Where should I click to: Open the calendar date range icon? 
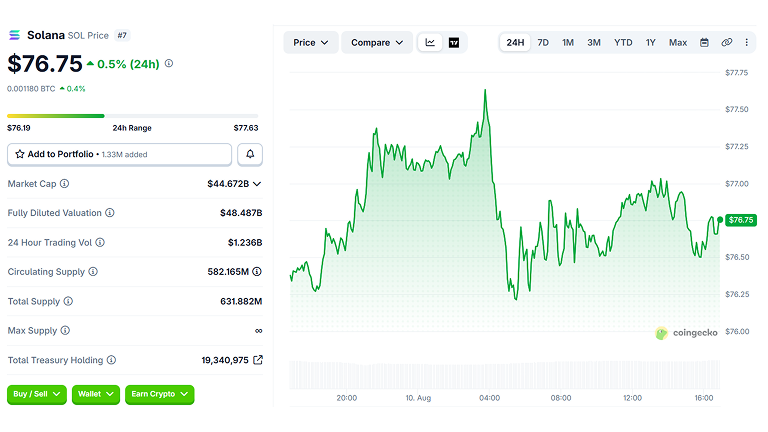click(x=704, y=43)
